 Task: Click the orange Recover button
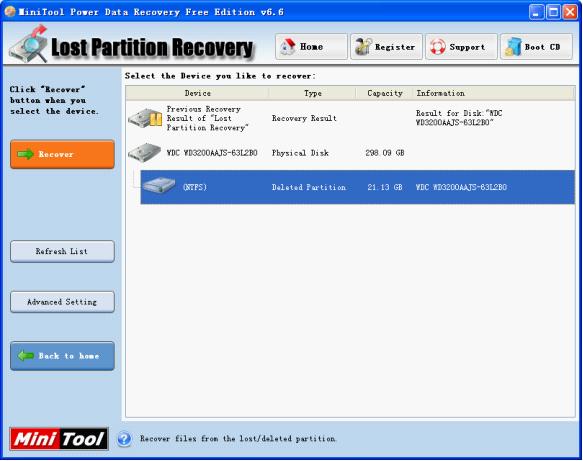tap(62, 154)
